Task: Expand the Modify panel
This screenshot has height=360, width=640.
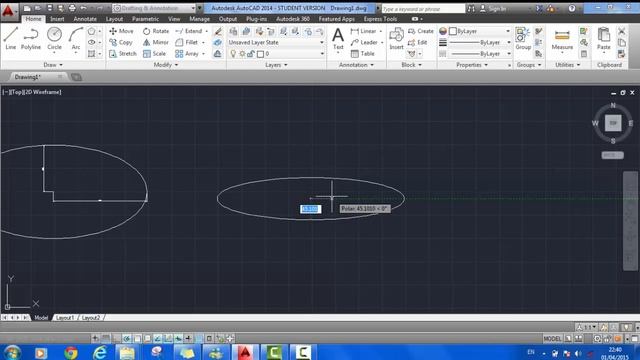Action: click(x=166, y=65)
